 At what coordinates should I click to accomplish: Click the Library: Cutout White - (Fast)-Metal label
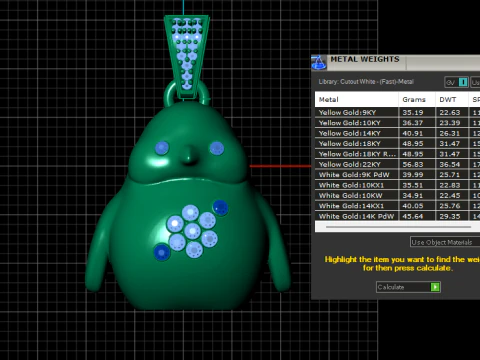pyautogui.click(x=366, y=82)
